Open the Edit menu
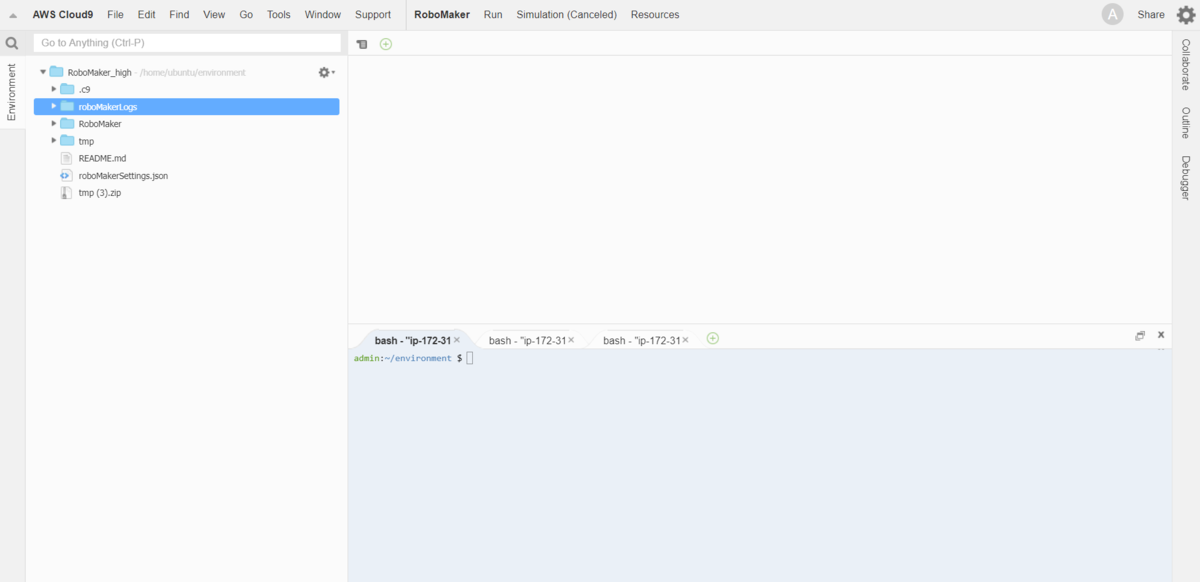This screenshot has height=582, width=1200. [x=146, y=15]
